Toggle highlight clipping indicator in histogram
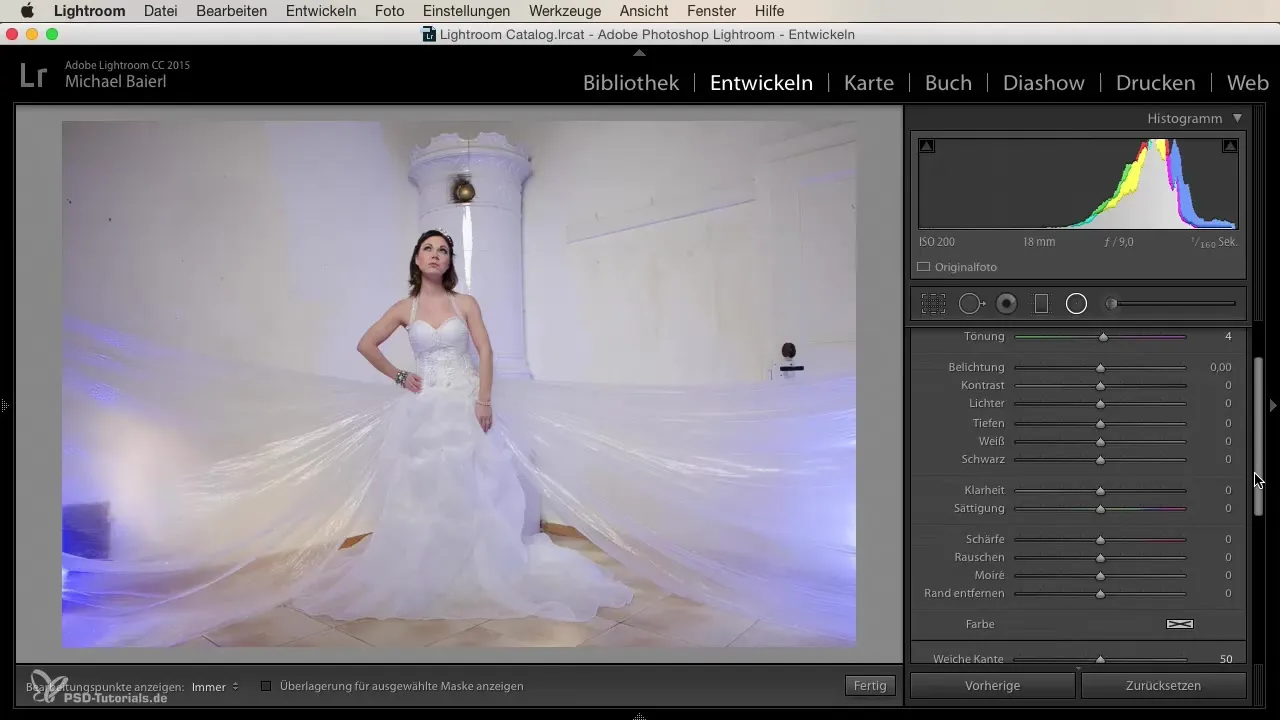This screenshot has height=720, width=1280. coord(1230,146)
